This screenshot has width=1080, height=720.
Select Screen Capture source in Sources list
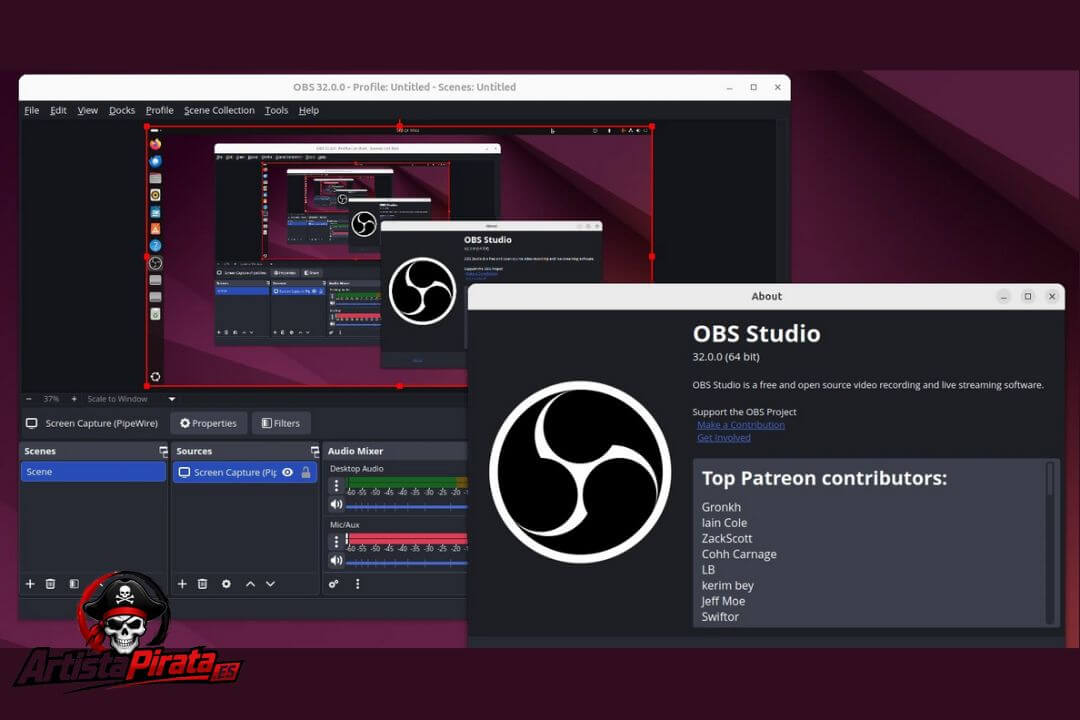tap(245, 472)
